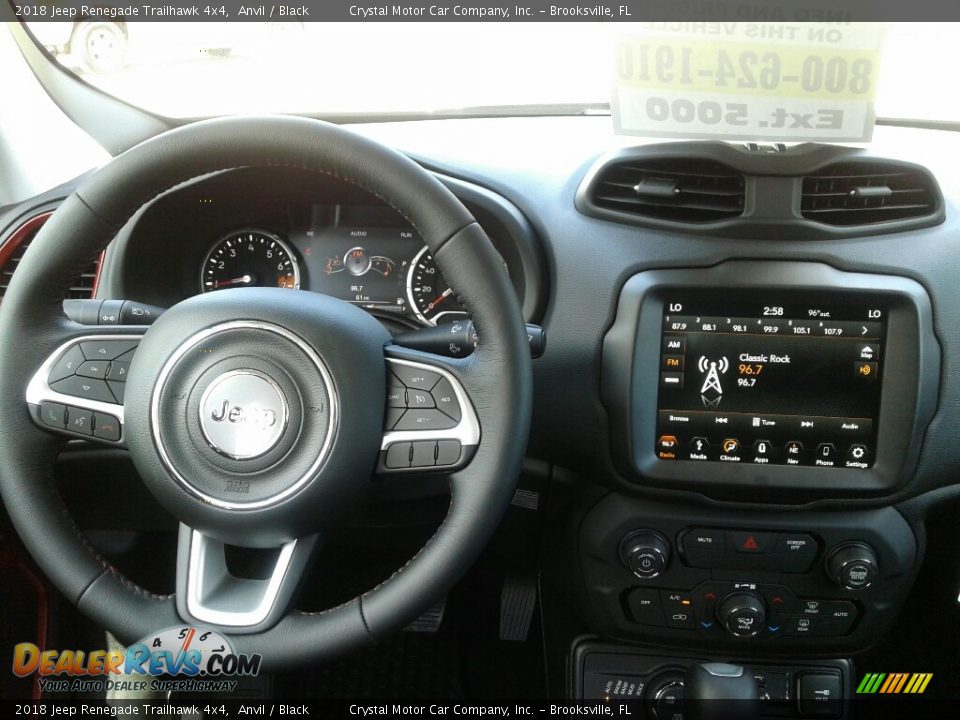The height and width of the screenshot is (720, 960).
Task: Select the FM band
Action: pyautogui.click(x=673, y=362)
